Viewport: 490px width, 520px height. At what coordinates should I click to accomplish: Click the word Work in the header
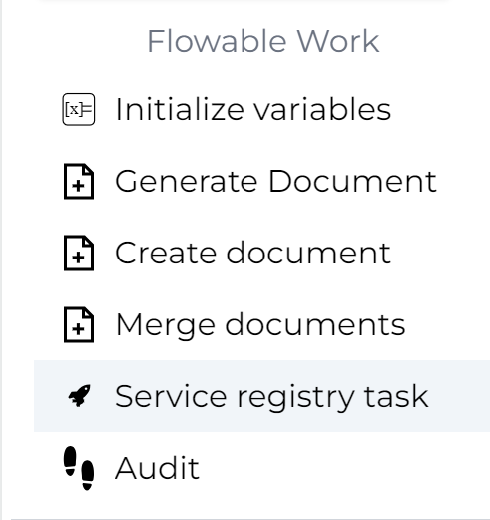tap(338, 41)
